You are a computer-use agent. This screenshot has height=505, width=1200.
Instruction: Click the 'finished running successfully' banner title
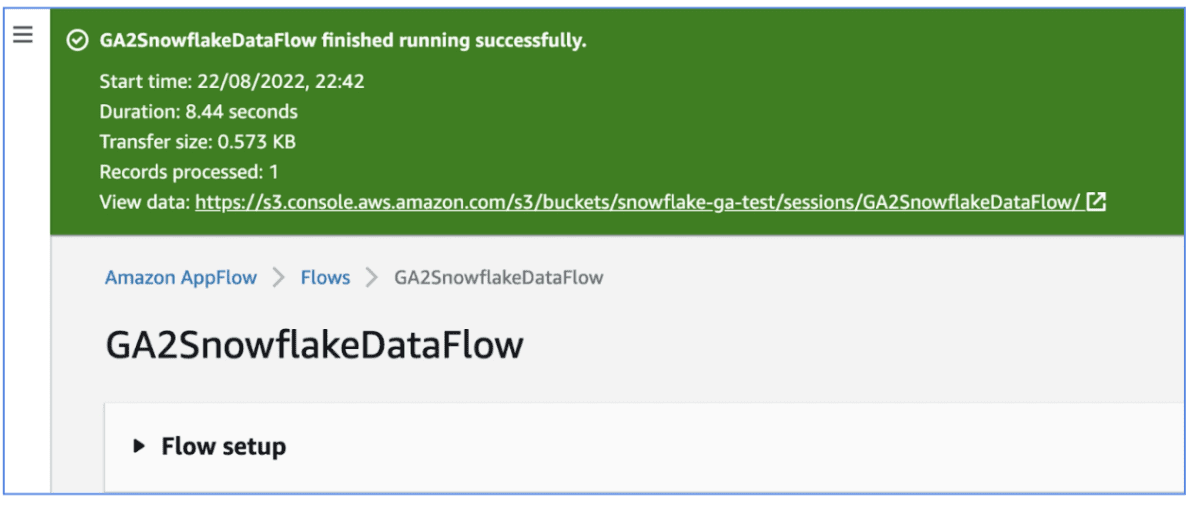343,41
